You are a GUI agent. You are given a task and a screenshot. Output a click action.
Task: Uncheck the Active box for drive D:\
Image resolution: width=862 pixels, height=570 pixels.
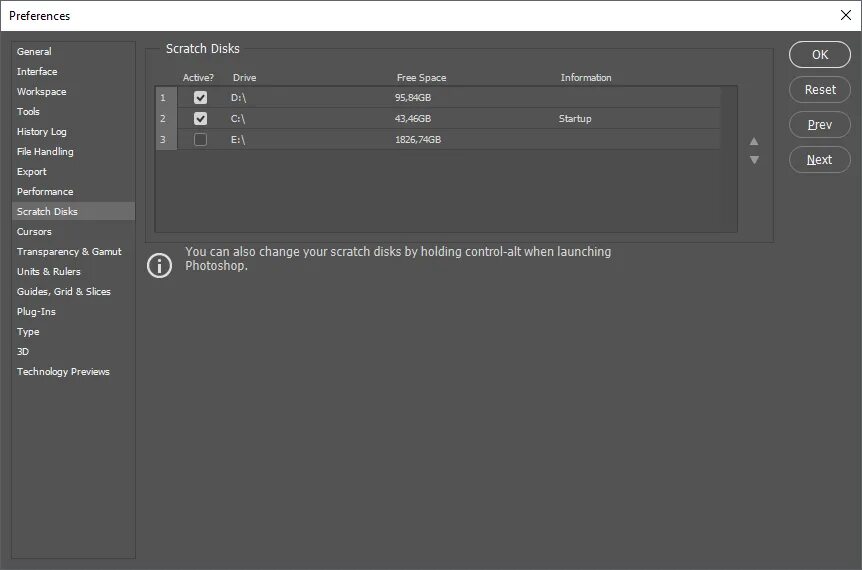click(x=200, y=97)
